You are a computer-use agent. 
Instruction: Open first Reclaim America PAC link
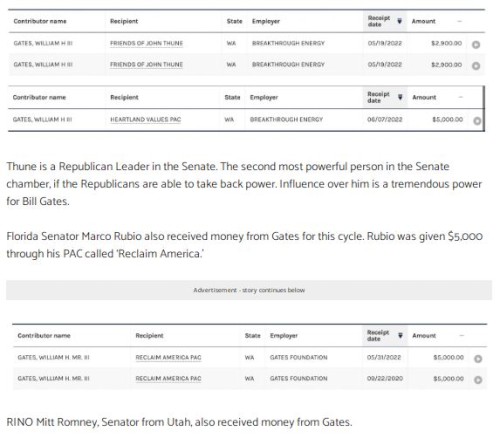pyautogui.click(x=168, y=358)
